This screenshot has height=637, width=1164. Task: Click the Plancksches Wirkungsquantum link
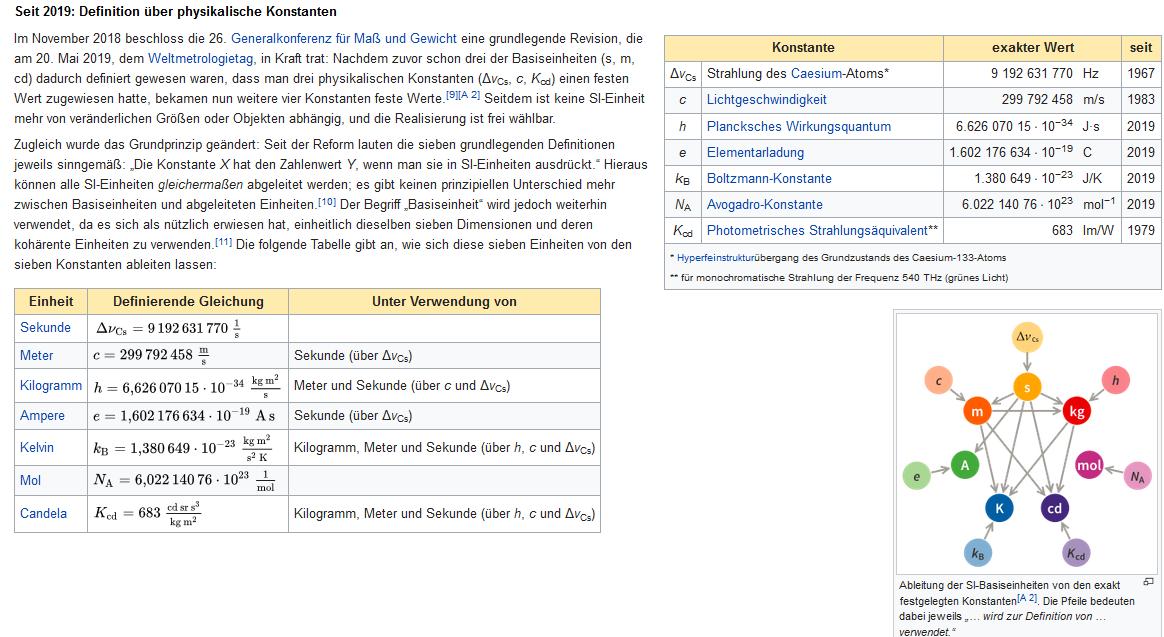pos(798,126)
